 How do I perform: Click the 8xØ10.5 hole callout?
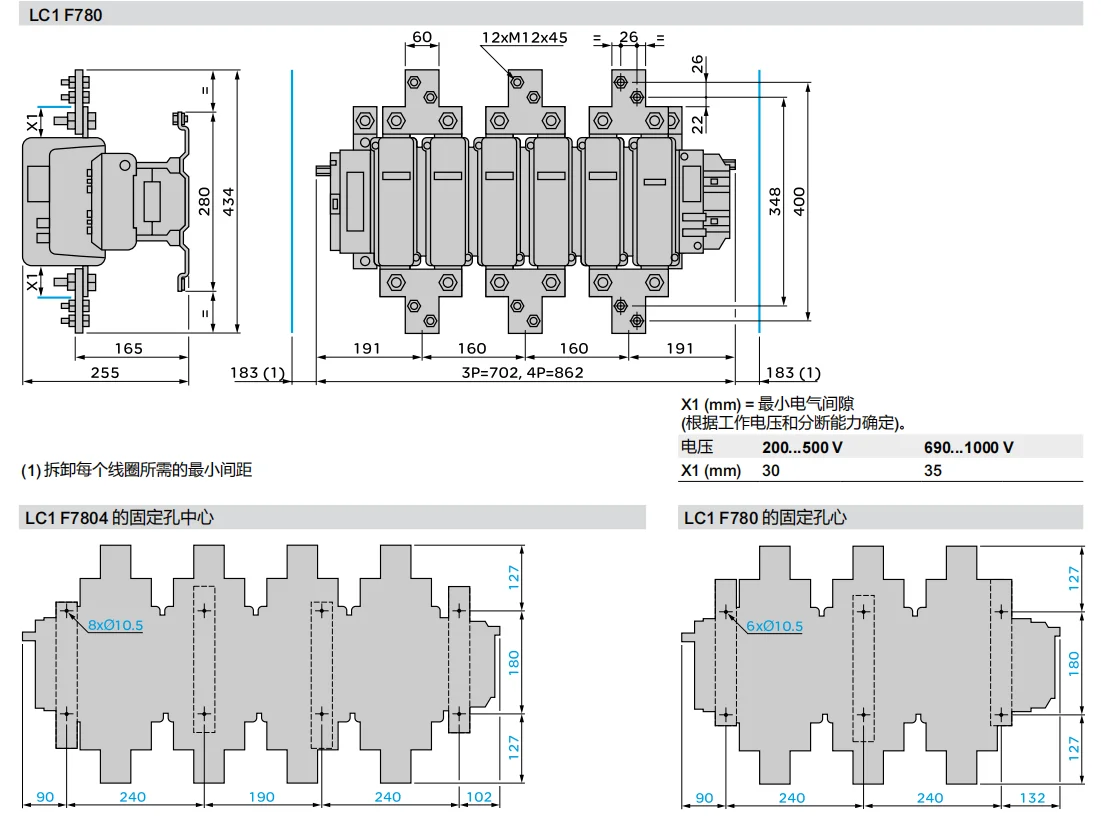[x=115, y=625]
